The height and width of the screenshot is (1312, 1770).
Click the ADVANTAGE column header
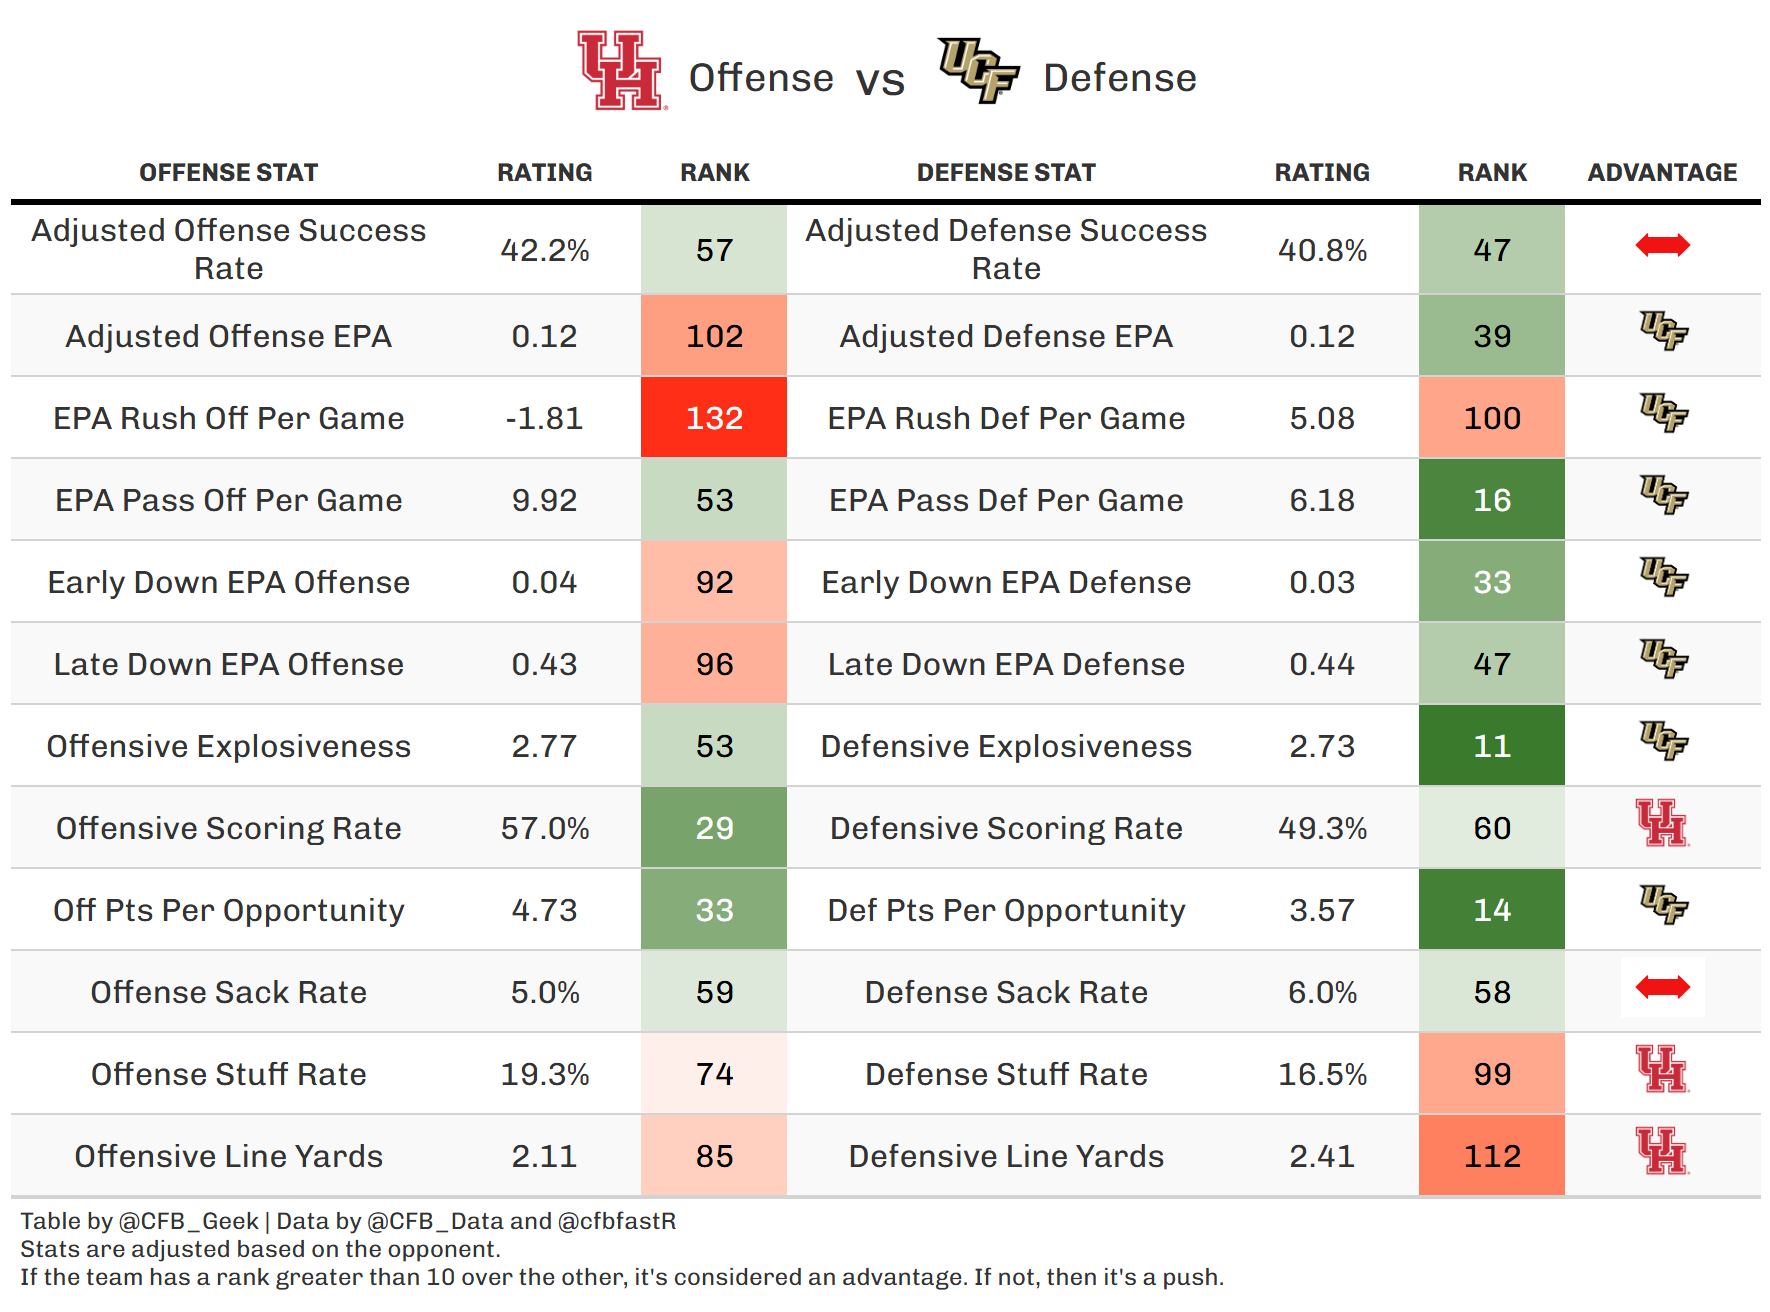pos(1662,173)
